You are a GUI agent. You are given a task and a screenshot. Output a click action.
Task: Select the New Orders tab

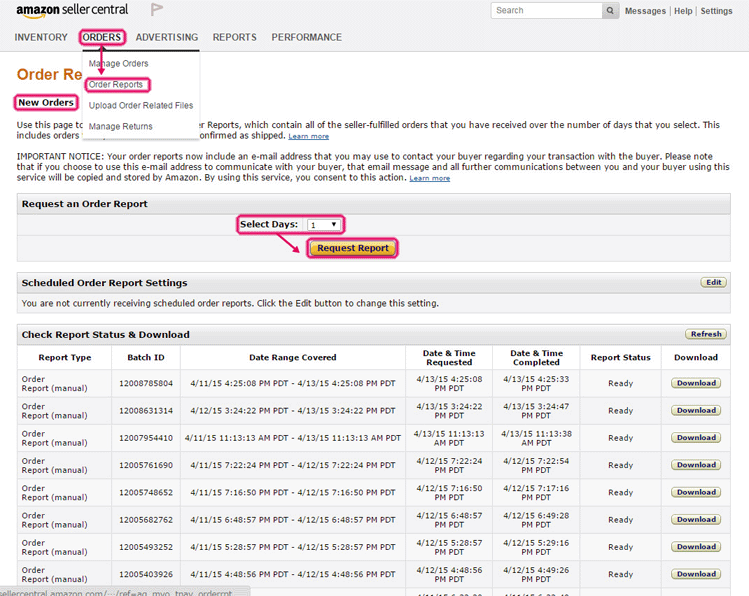click(46, 103)
